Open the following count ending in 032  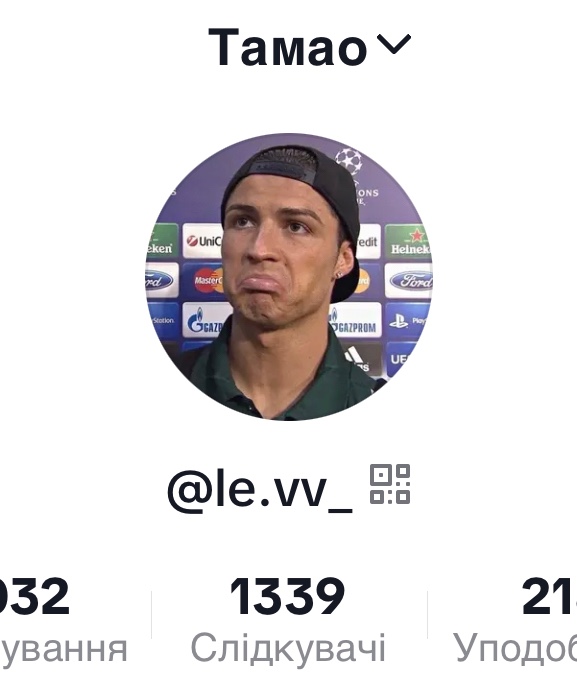[35, 596]
